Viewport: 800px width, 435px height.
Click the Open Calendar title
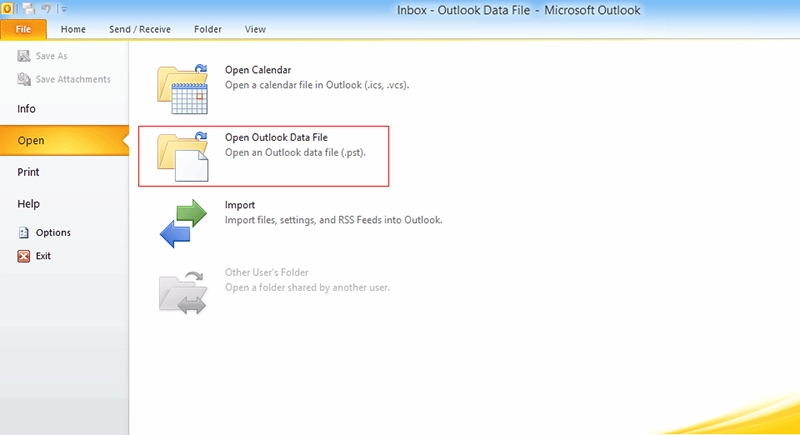tap(258, 70)
